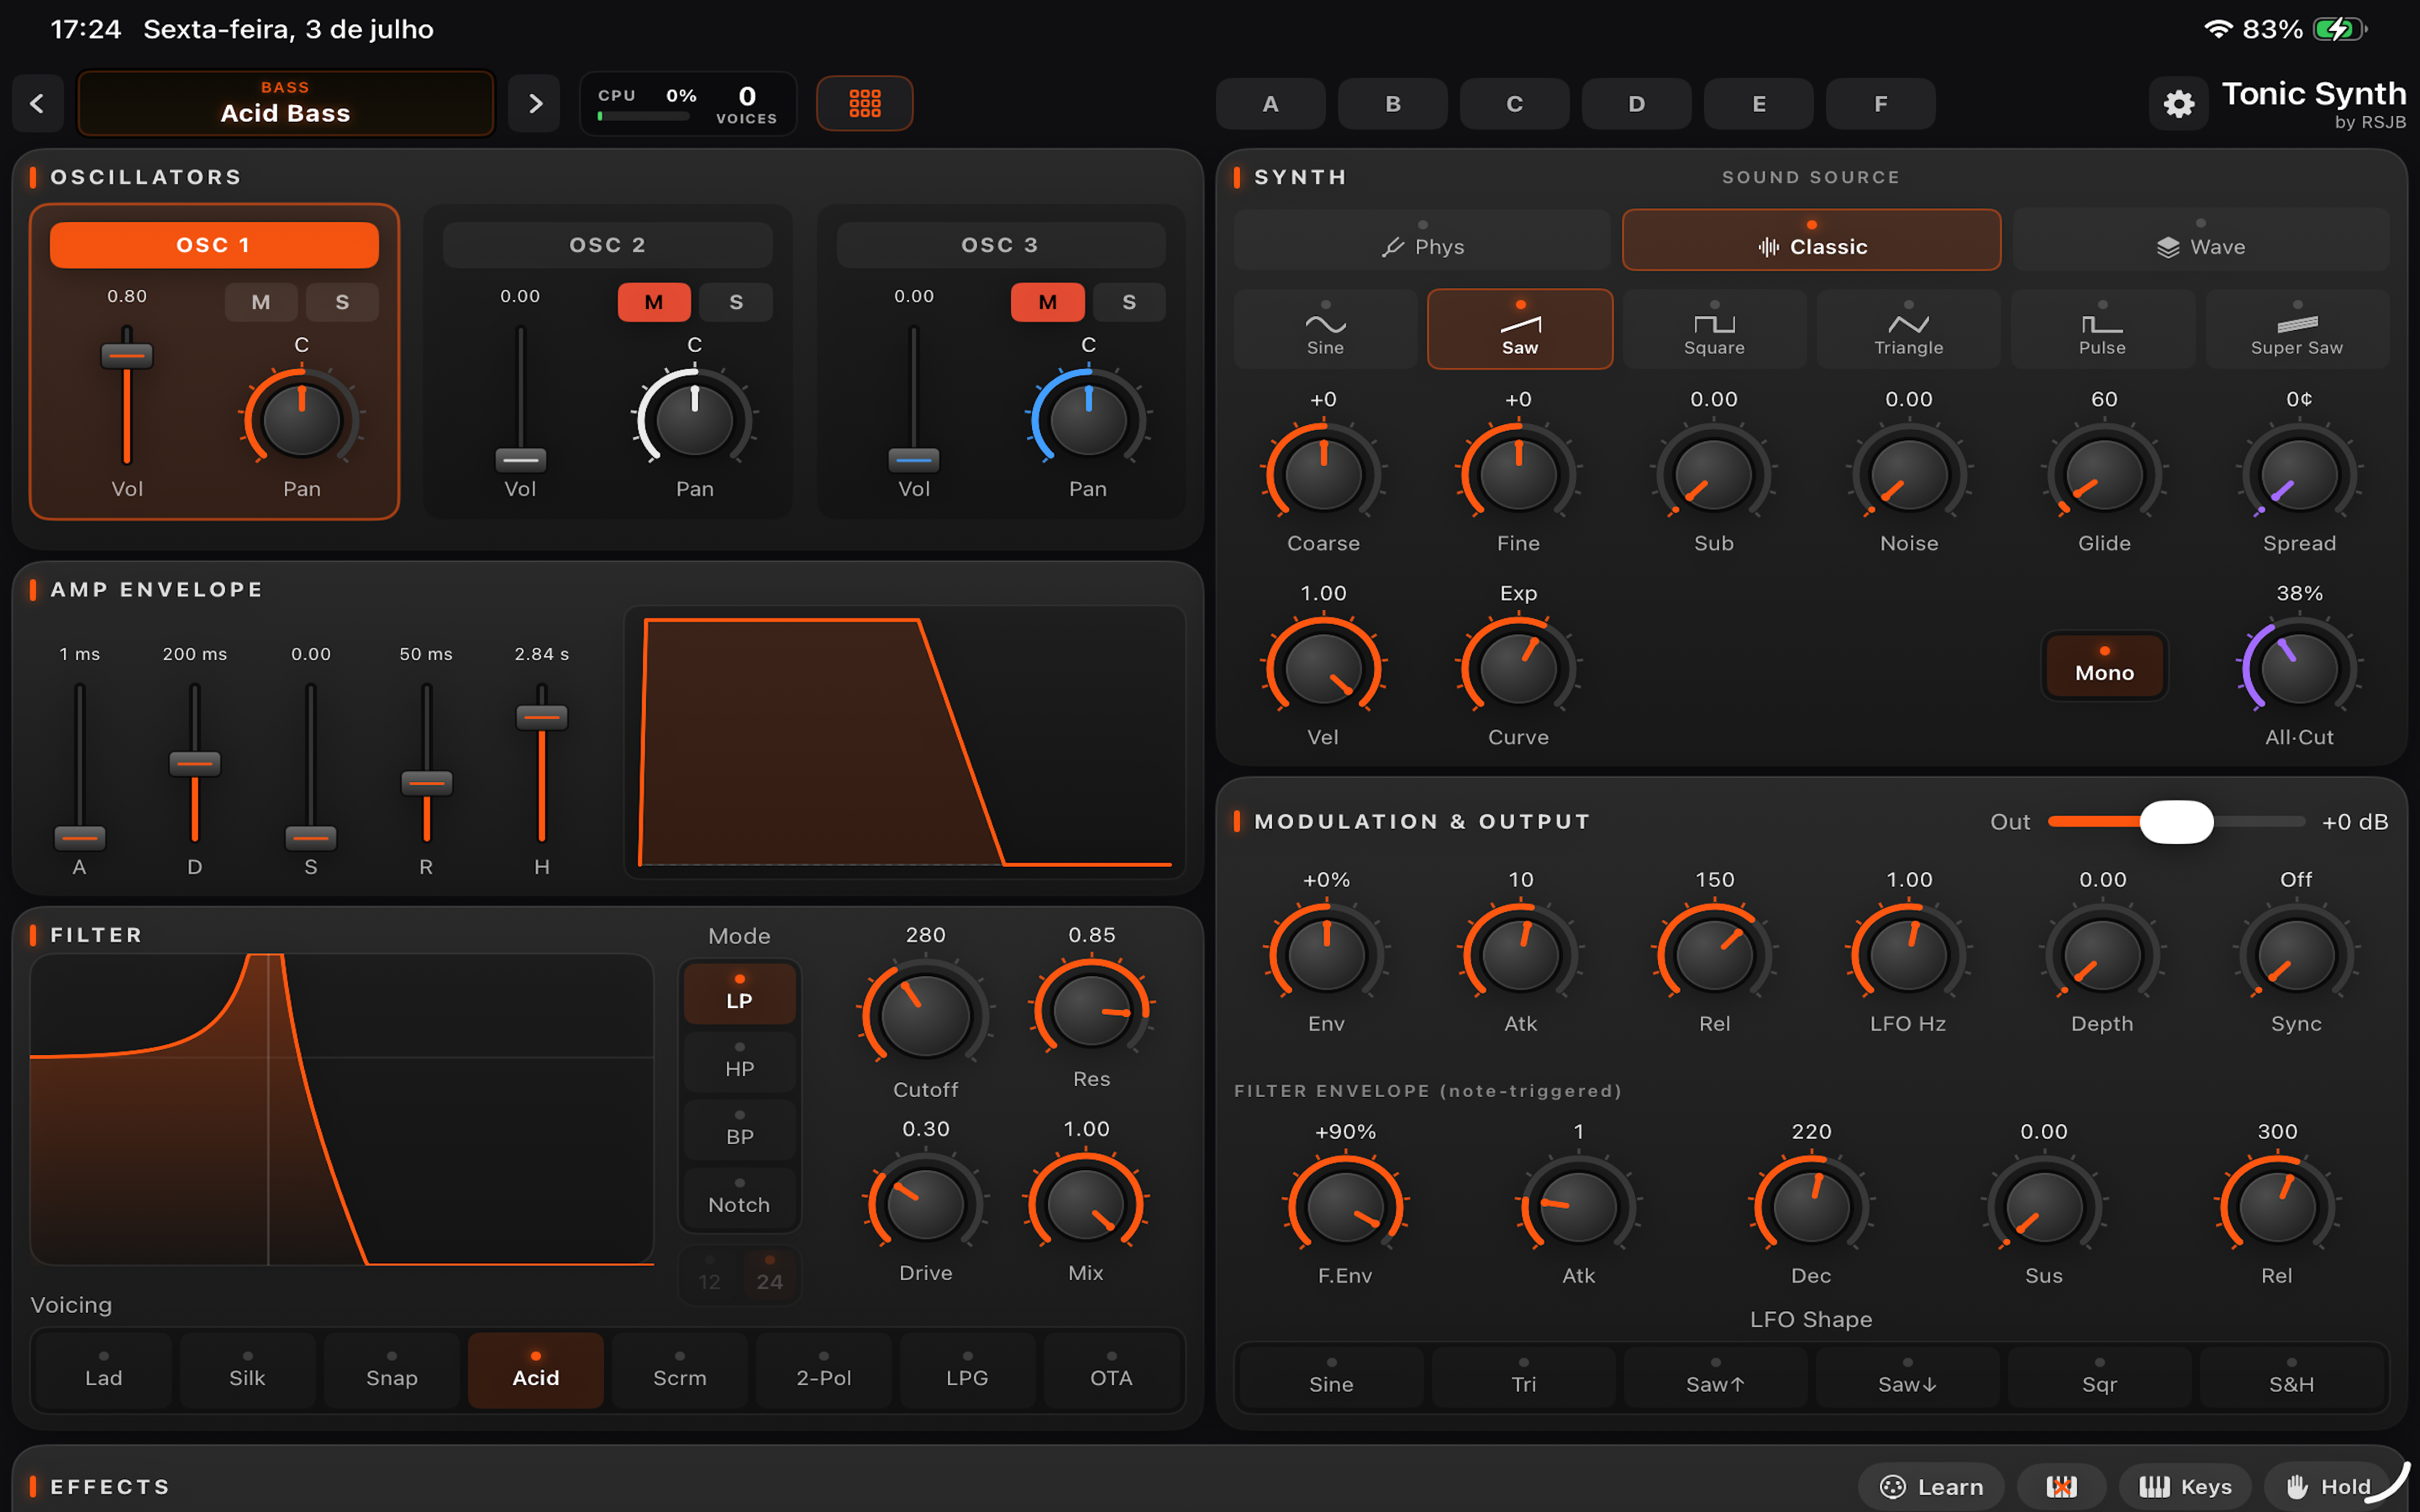2420x1512 pixels.
Task: Select snapshot slot E
Action: pos(1758,103)
